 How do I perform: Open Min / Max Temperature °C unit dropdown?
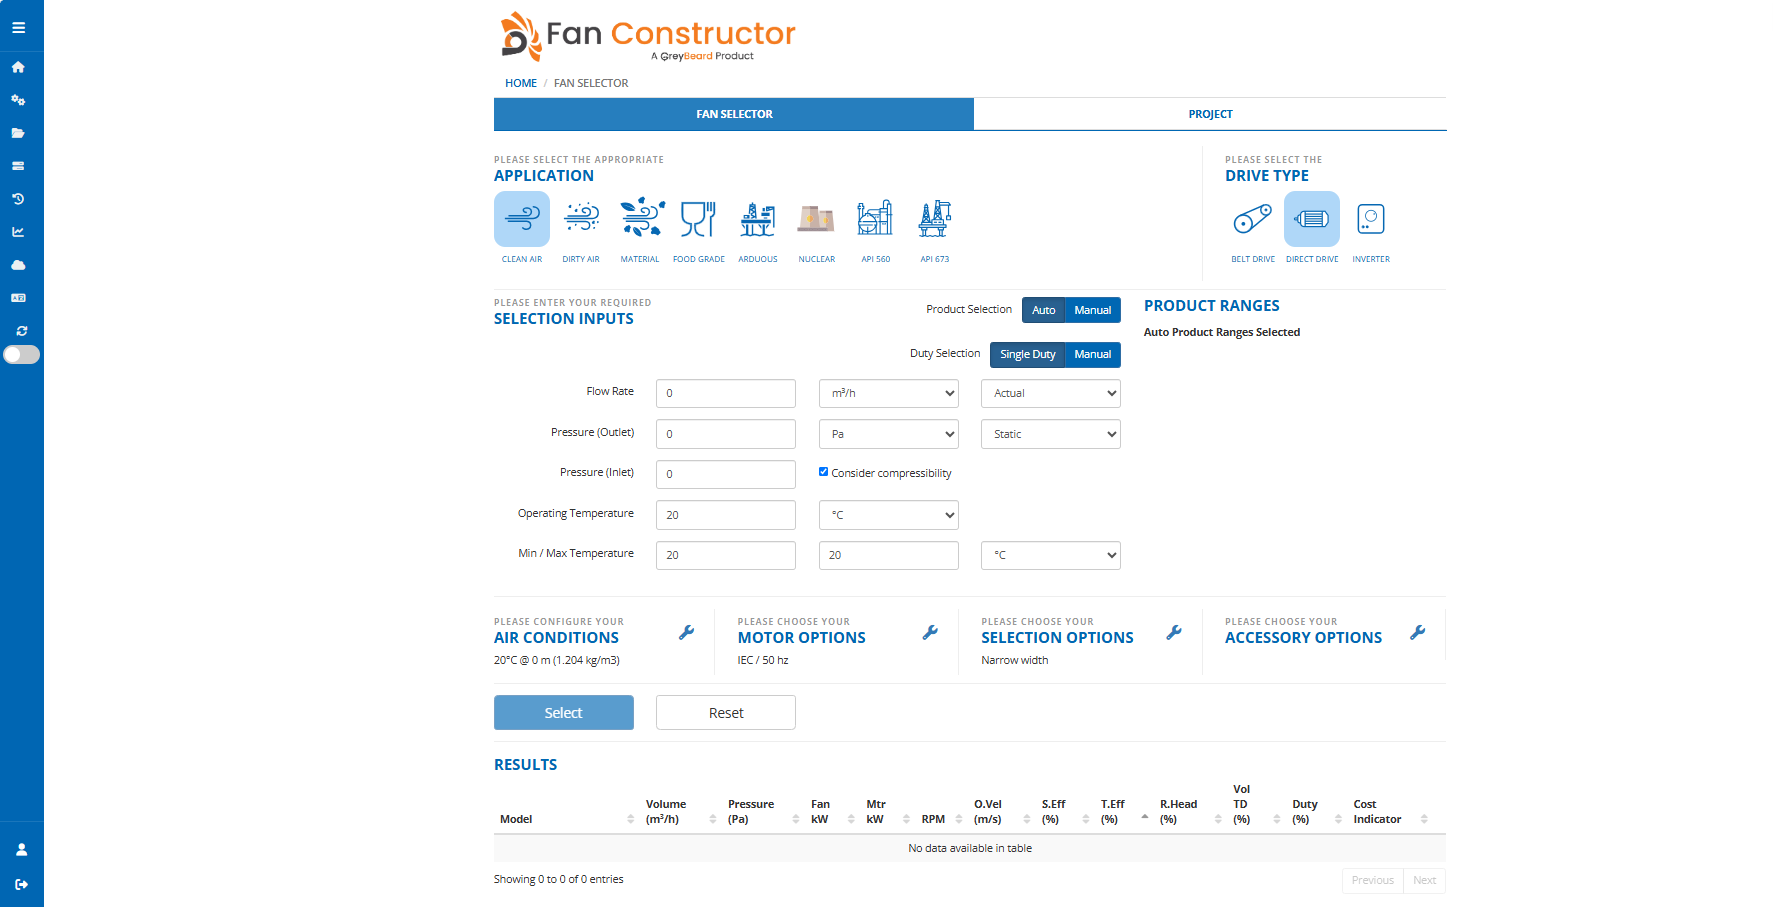[x=1050, y=555]
